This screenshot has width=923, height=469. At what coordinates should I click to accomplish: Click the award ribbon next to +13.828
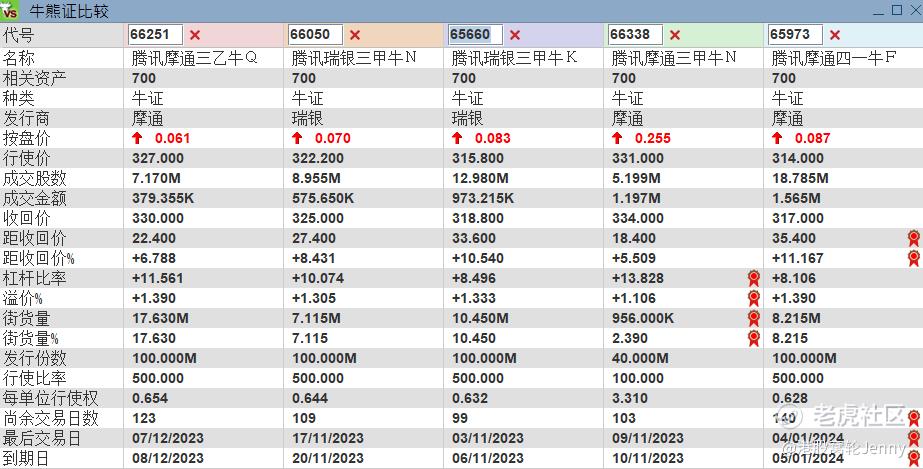click(753, 278)
